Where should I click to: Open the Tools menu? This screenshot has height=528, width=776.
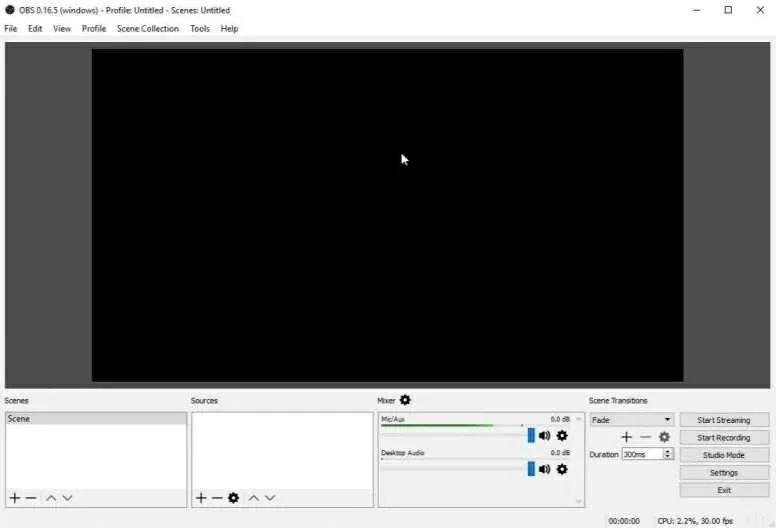point(200,29)
